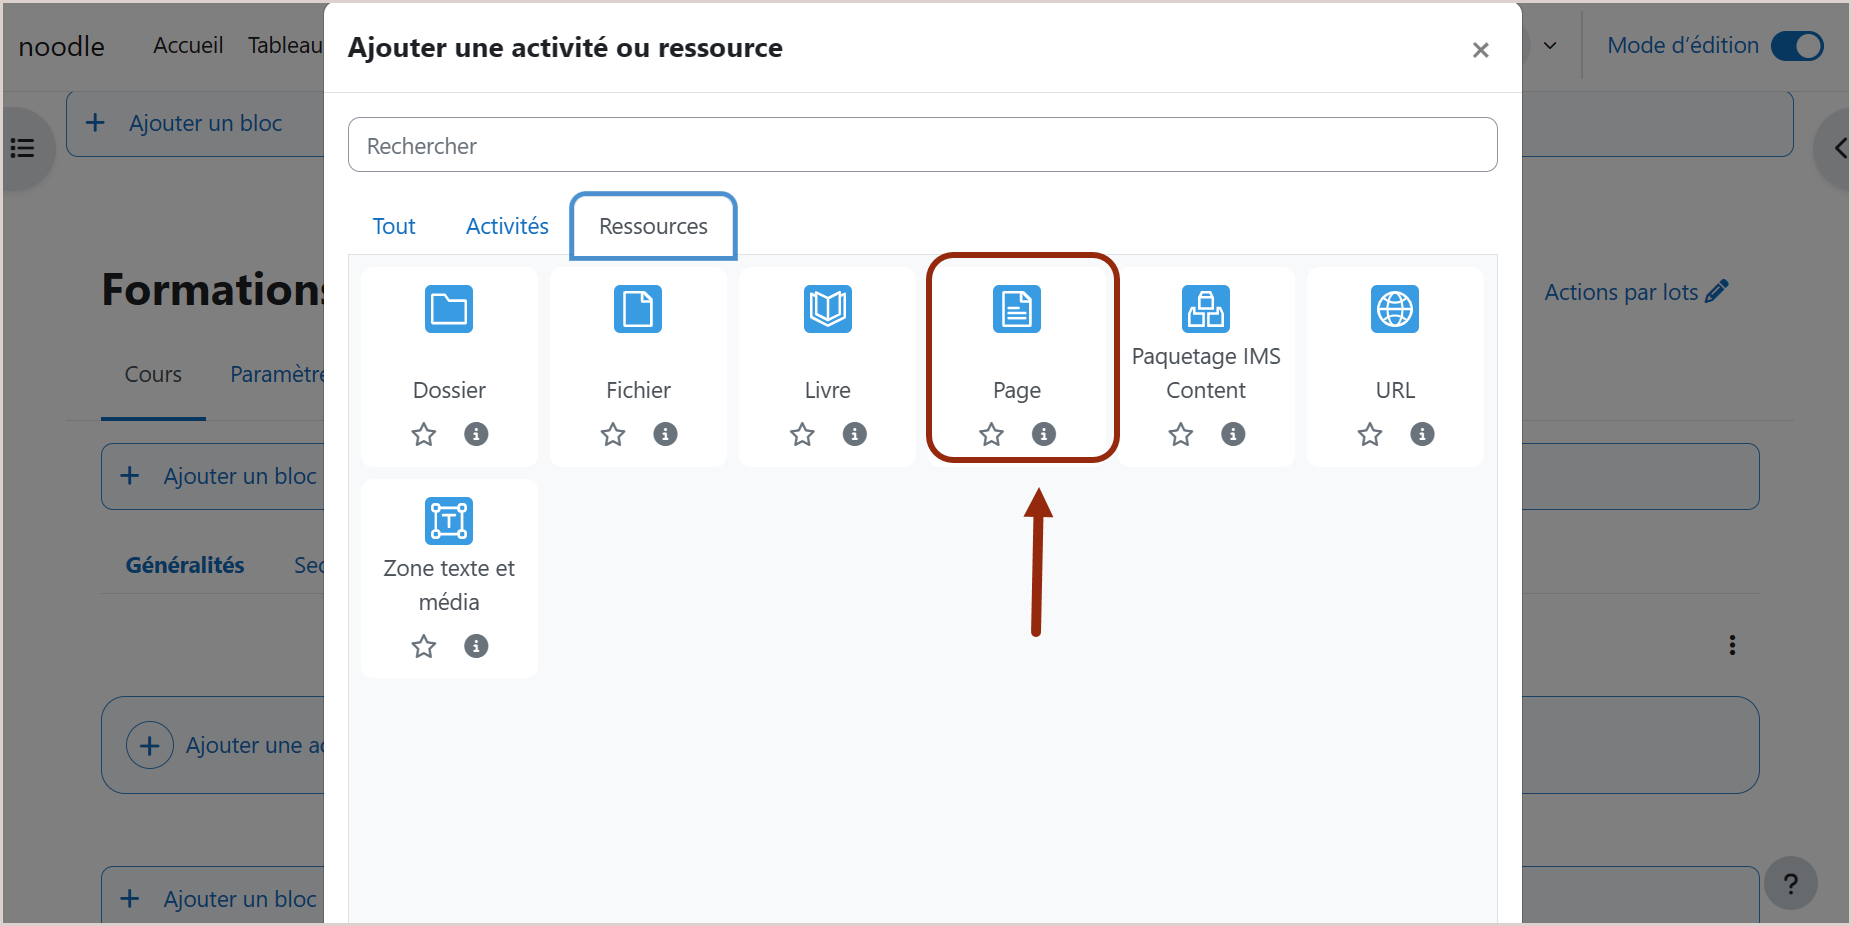
Task: Show info about the URL resource
Action: [x=1422, y=434]
